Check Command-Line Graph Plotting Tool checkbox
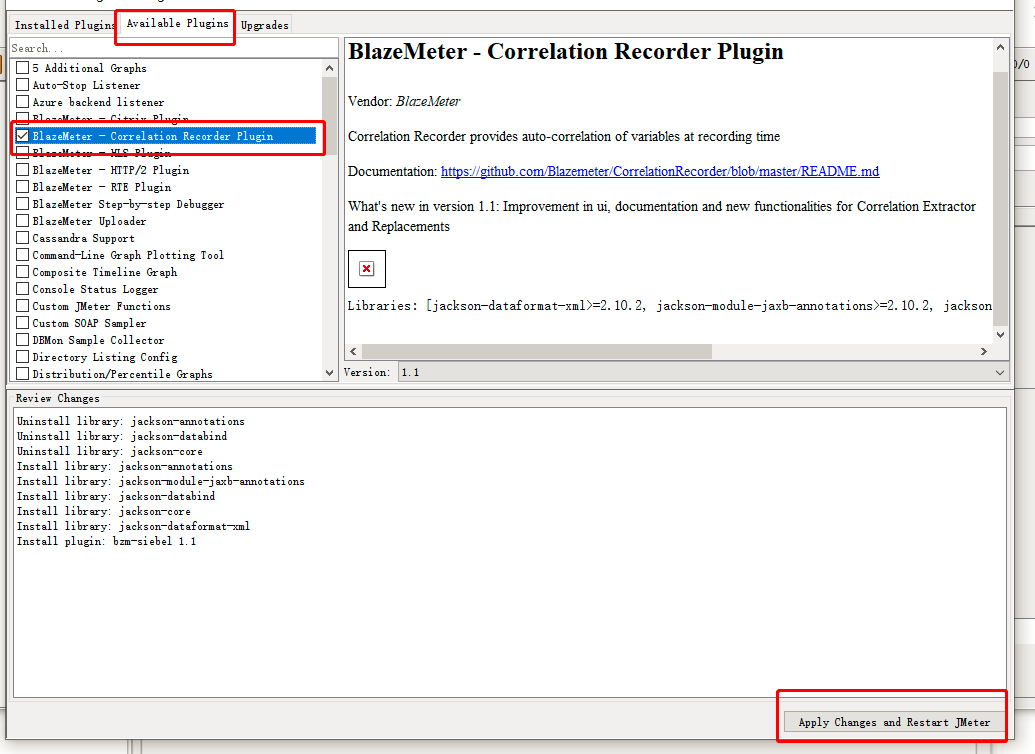Viewport: 1035px width, 754px height. (22, 256)
